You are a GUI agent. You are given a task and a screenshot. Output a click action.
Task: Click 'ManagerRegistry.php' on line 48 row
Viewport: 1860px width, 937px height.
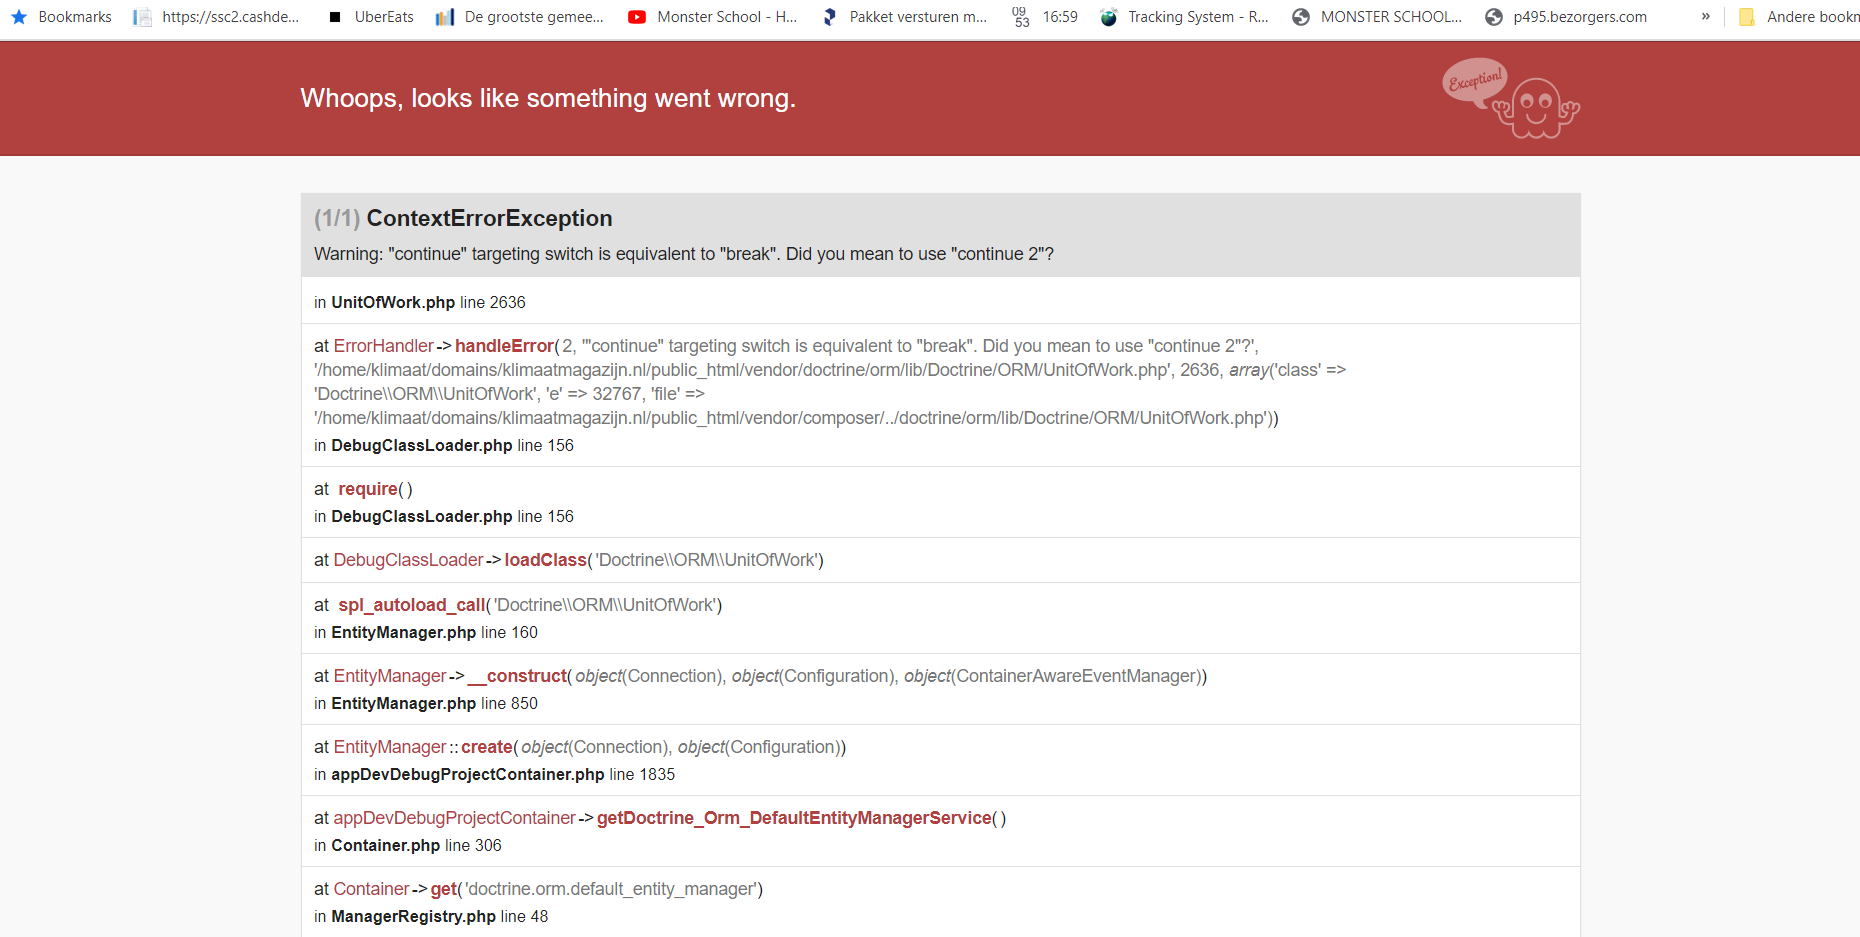tap(414, 916)
